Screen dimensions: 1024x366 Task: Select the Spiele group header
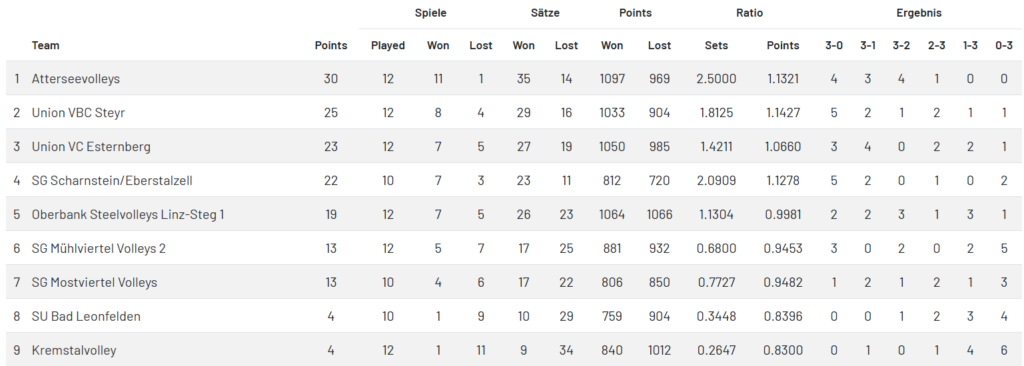(x=431, y=12)
